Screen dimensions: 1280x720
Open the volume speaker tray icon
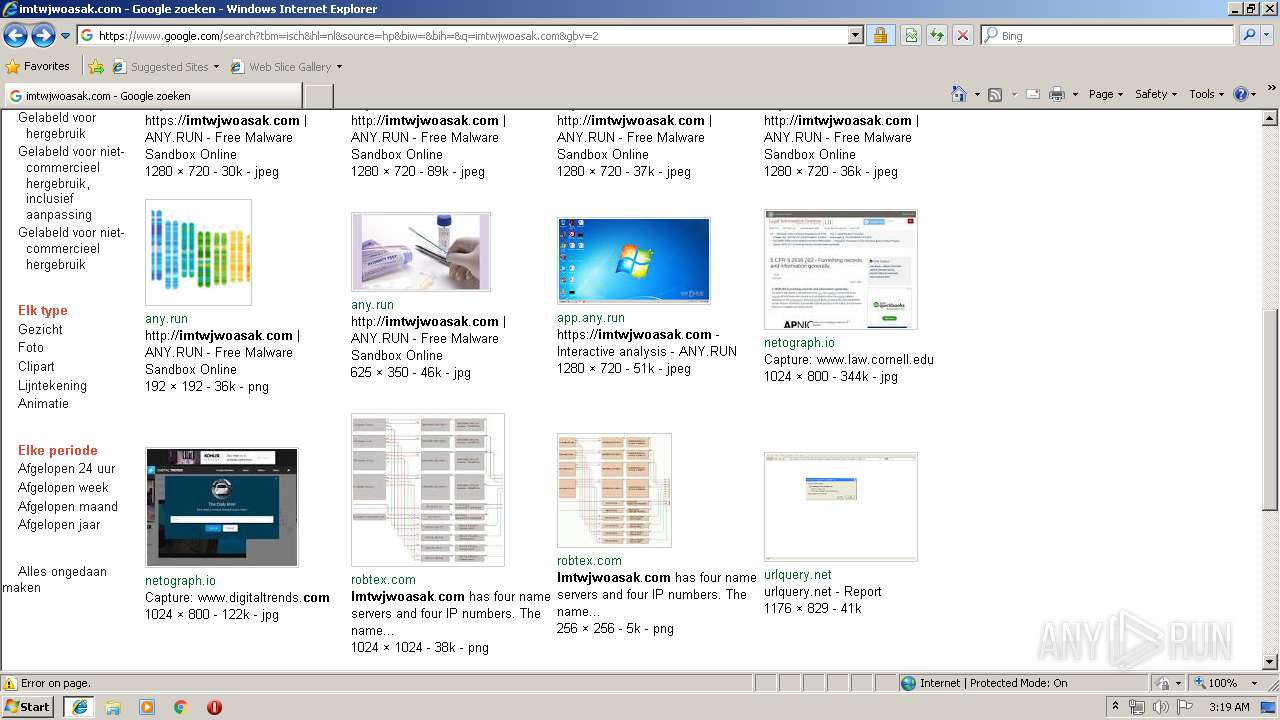[x=1159, y=707]
